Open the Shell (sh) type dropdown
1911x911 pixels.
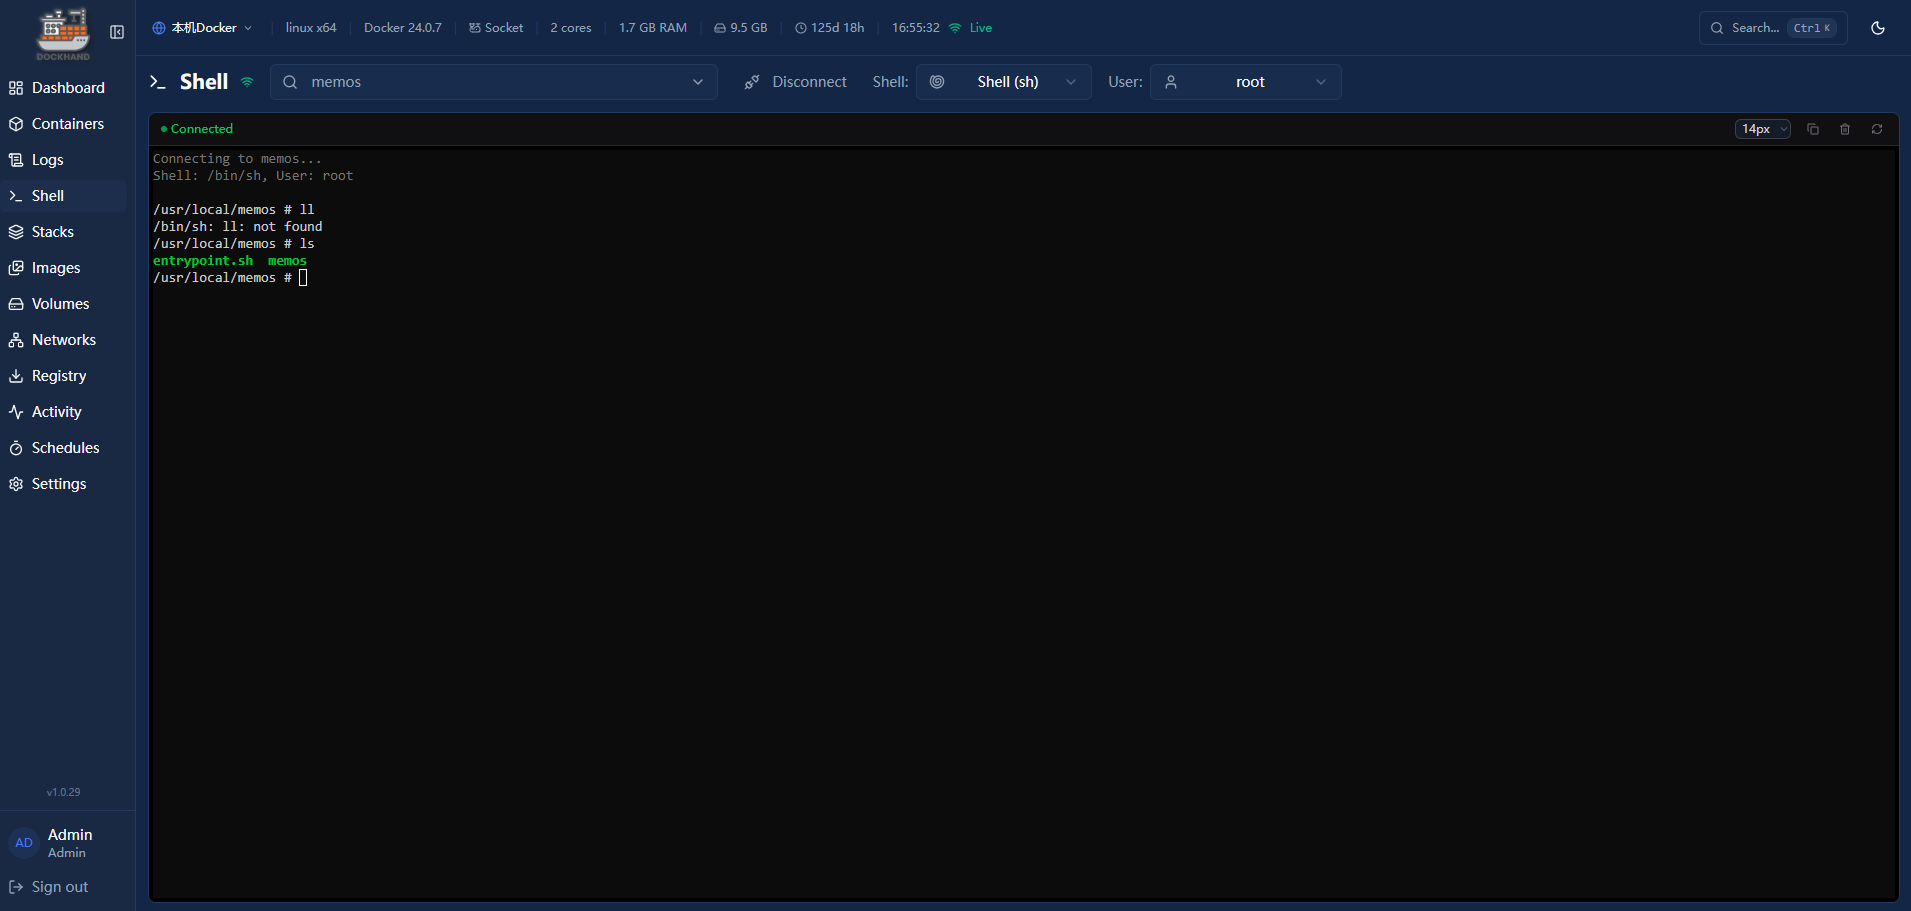click(1004, 82)
